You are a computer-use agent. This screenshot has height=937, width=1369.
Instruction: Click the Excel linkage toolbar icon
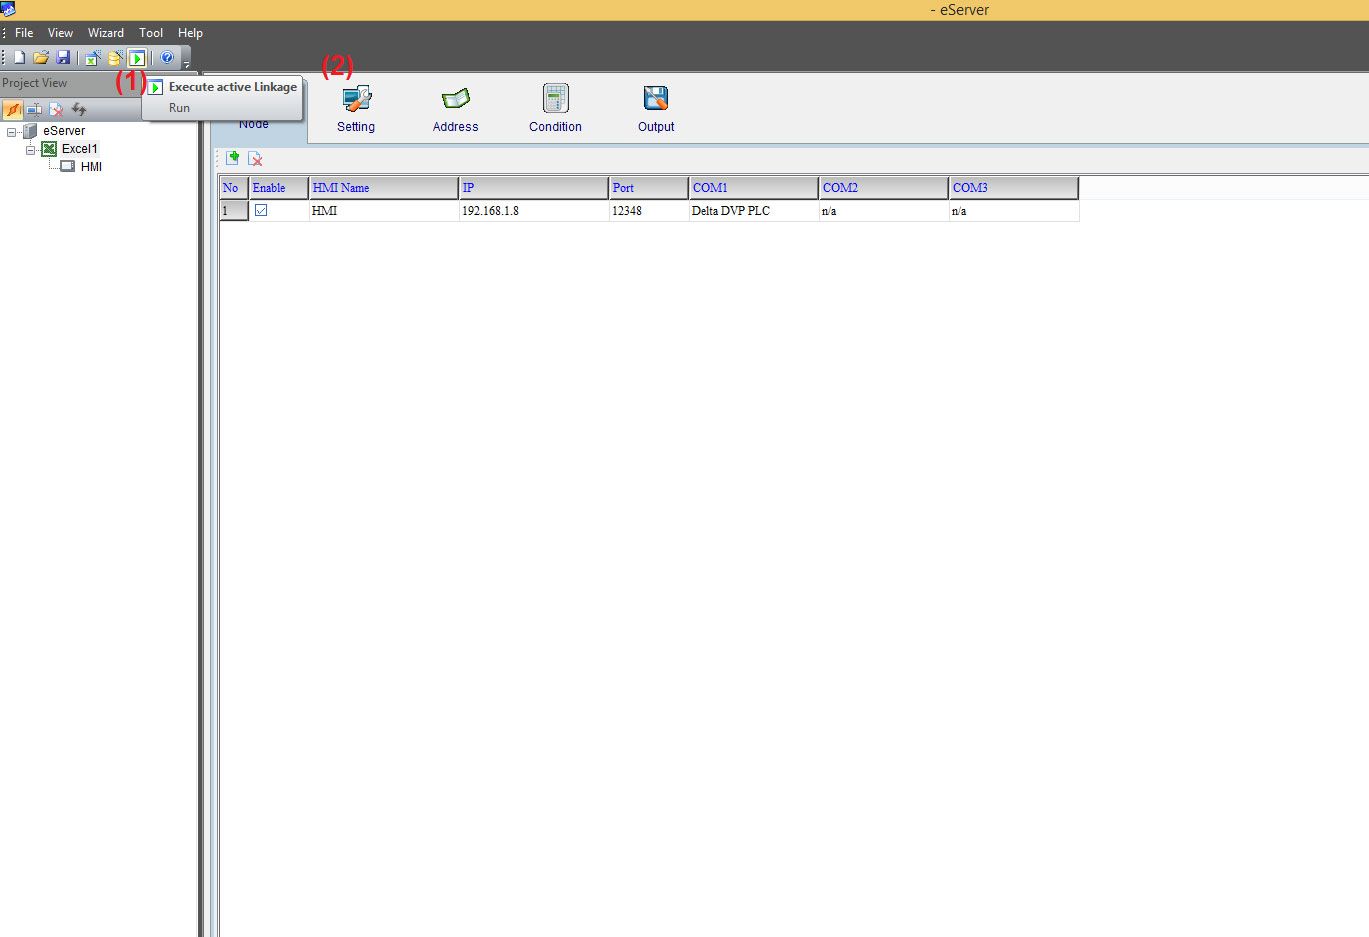click(x=92, y=58)
